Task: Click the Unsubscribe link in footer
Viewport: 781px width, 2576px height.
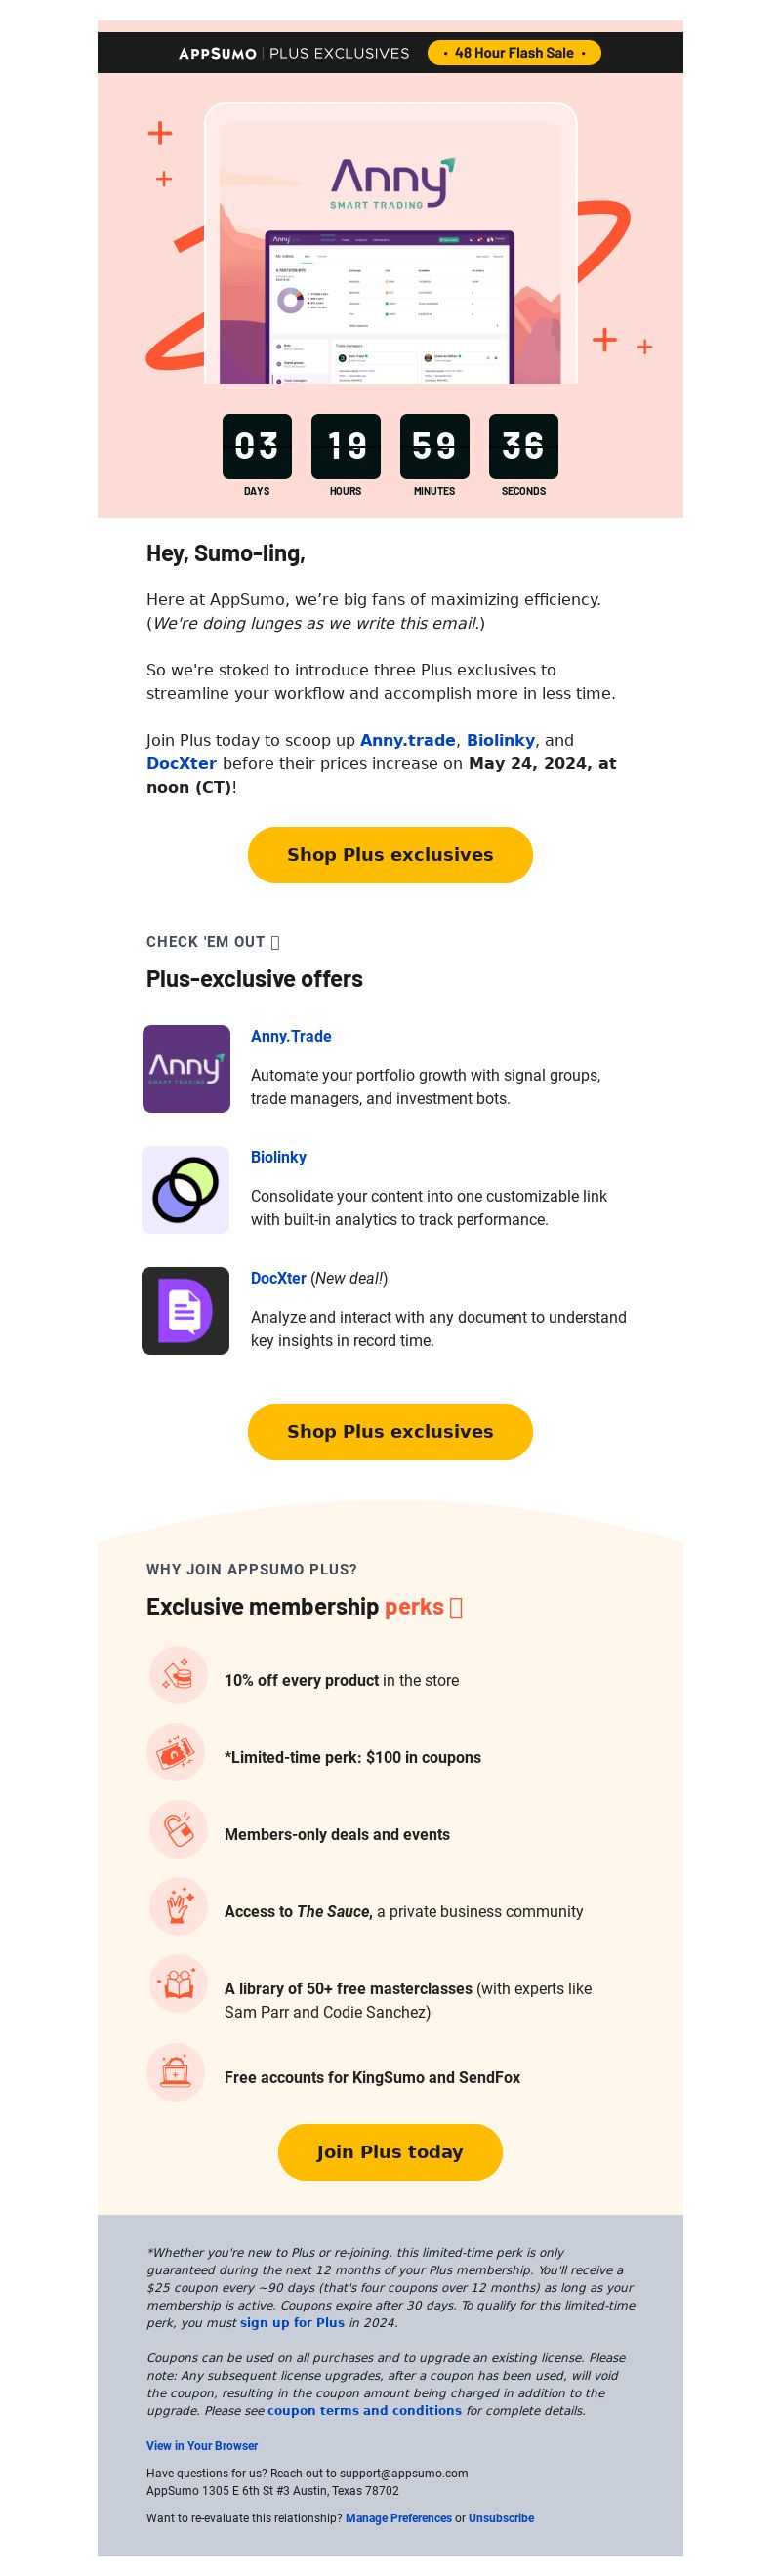Action: [x=501, y=2518]
